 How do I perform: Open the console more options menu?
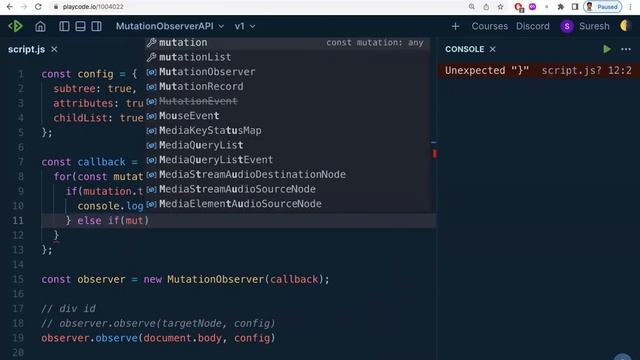coord(626,49)
